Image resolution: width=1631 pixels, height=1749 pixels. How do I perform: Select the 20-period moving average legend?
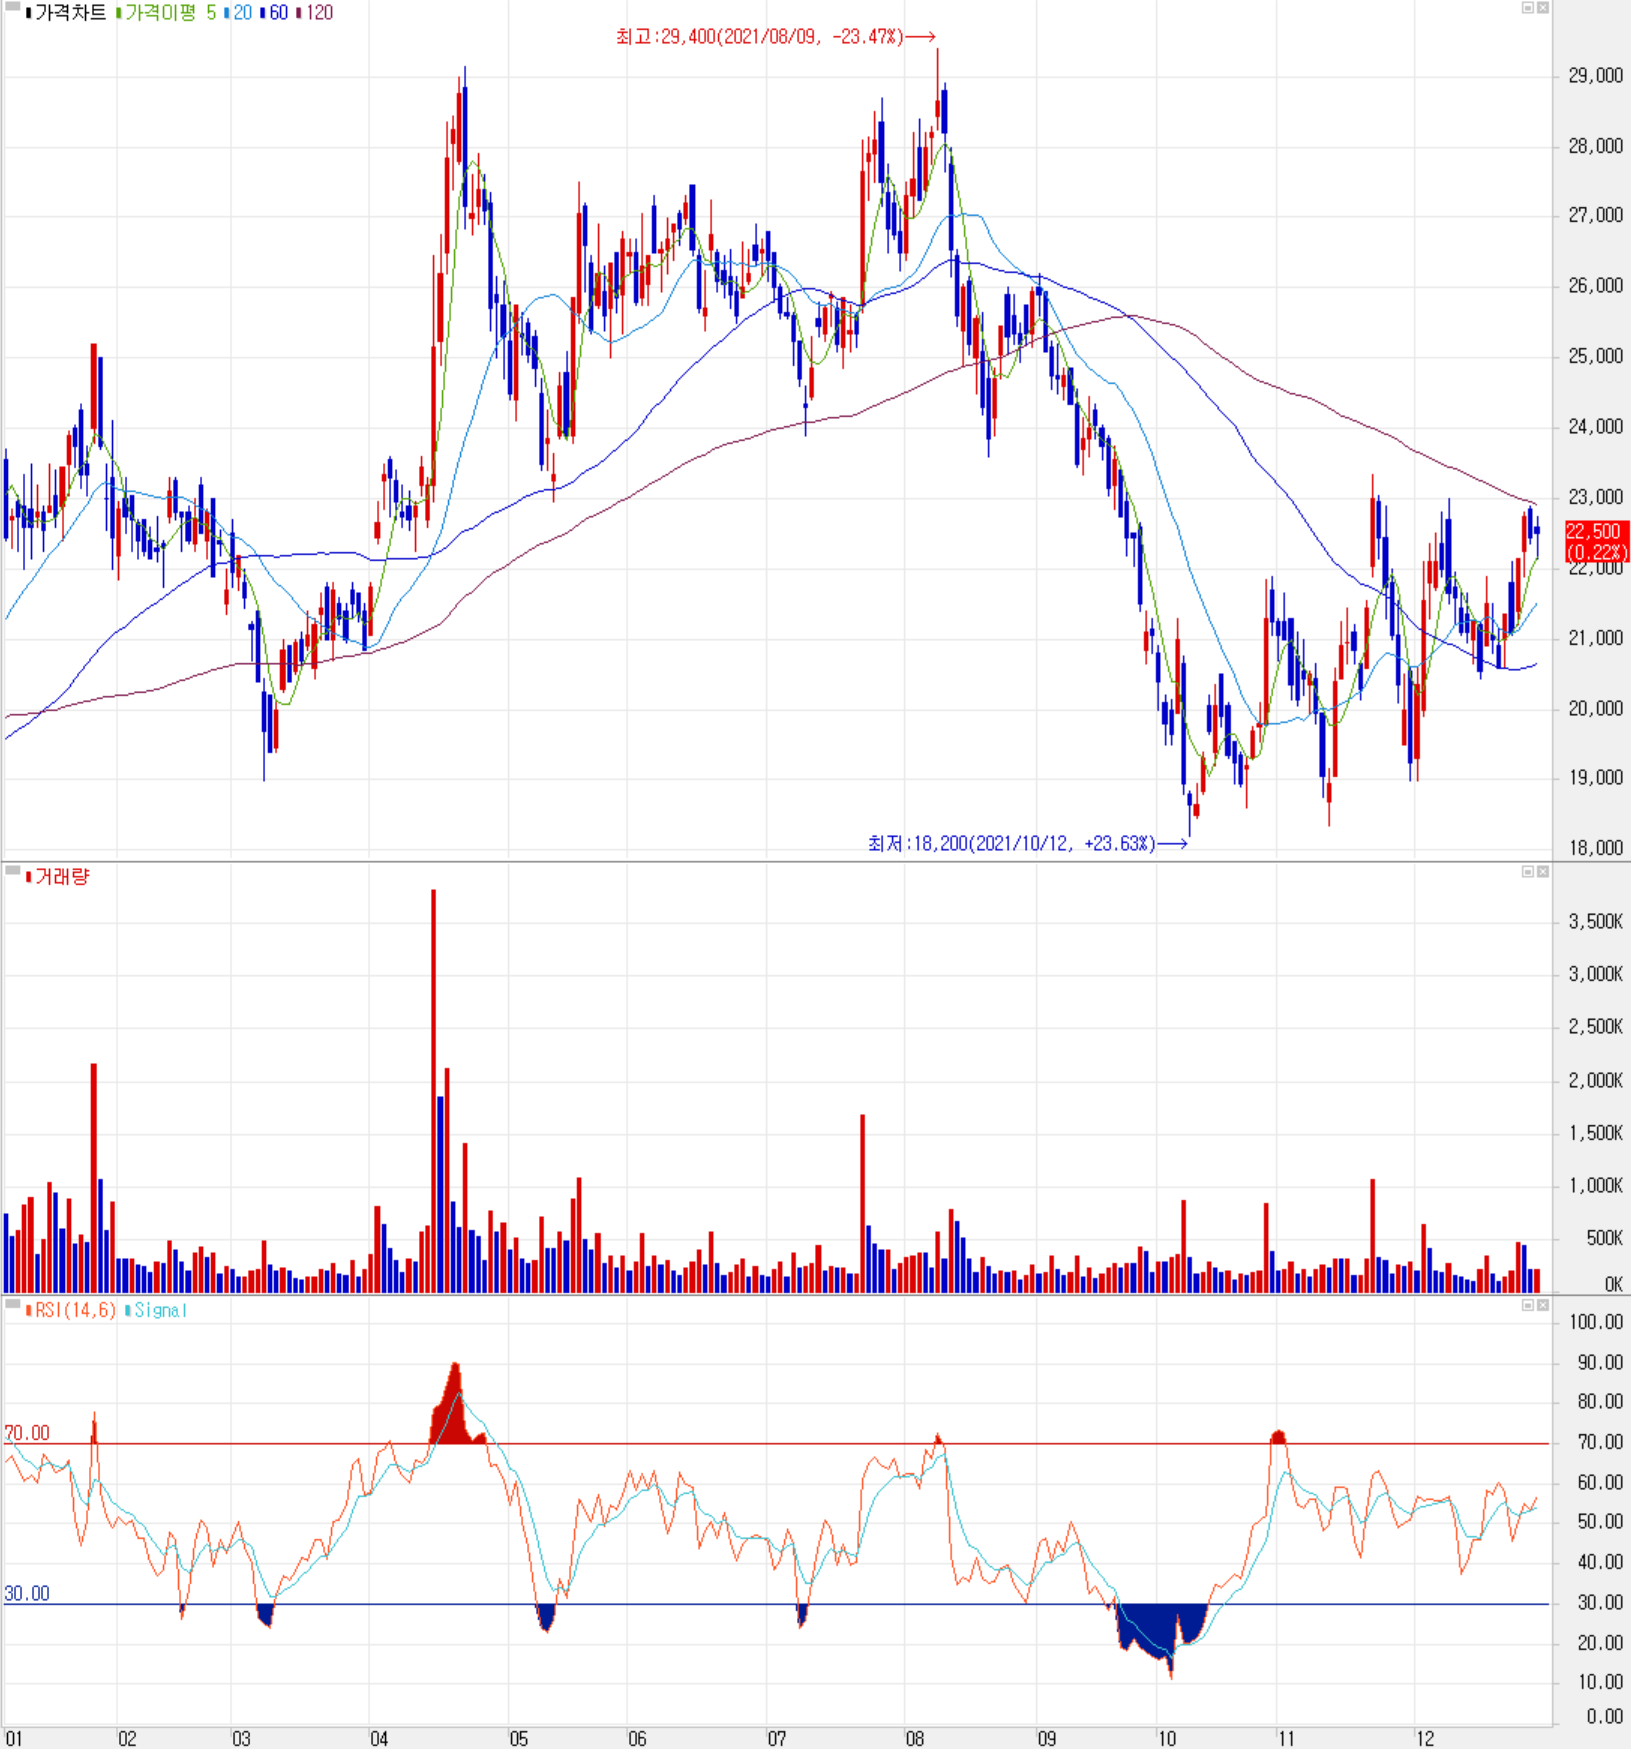(238, 13)
